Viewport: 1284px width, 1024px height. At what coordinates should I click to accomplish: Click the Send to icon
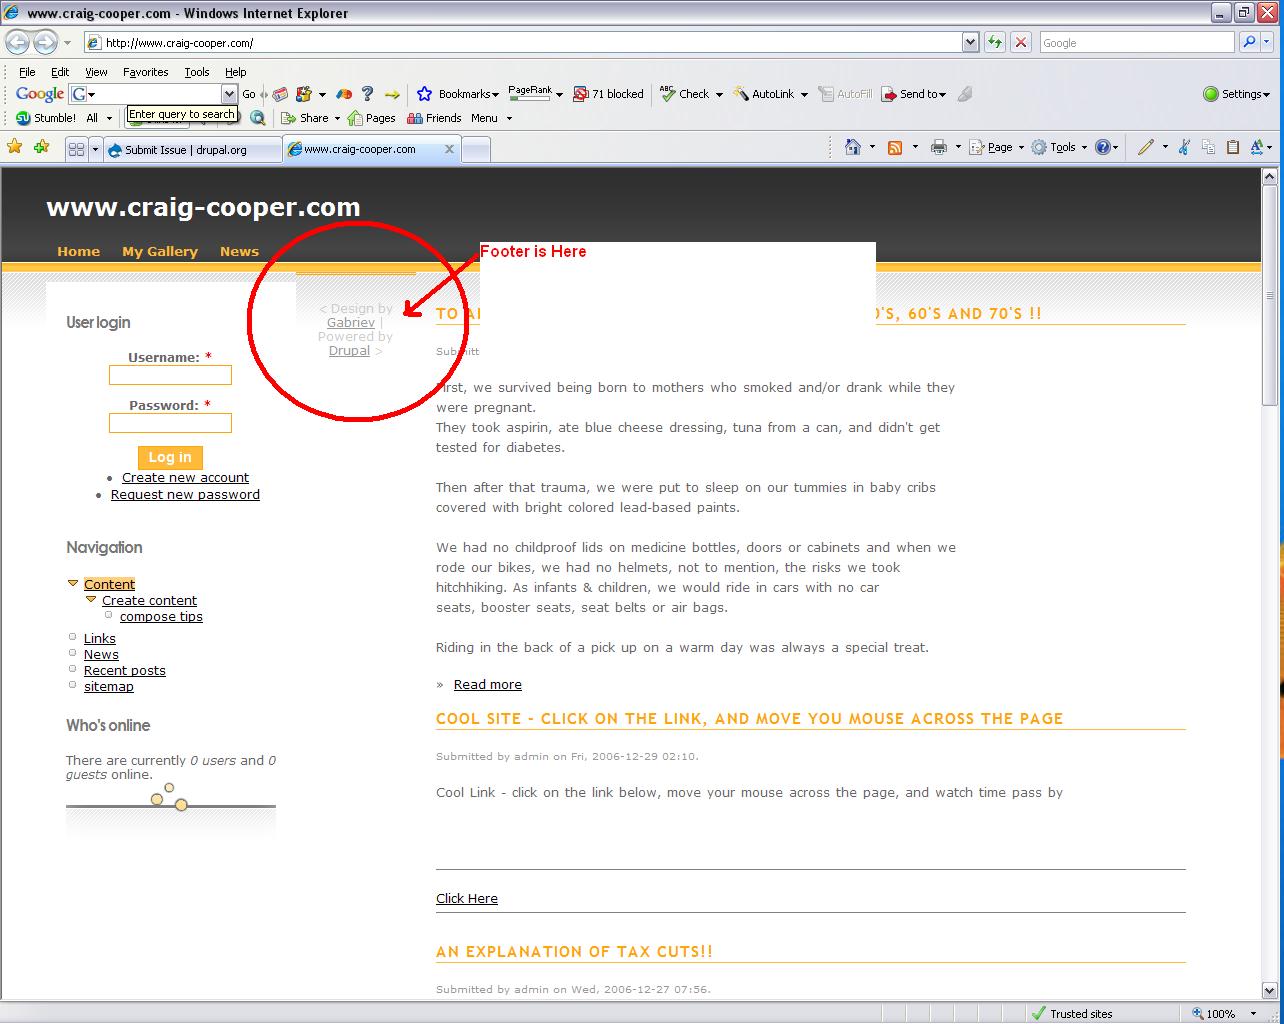(x=913, y=94)
